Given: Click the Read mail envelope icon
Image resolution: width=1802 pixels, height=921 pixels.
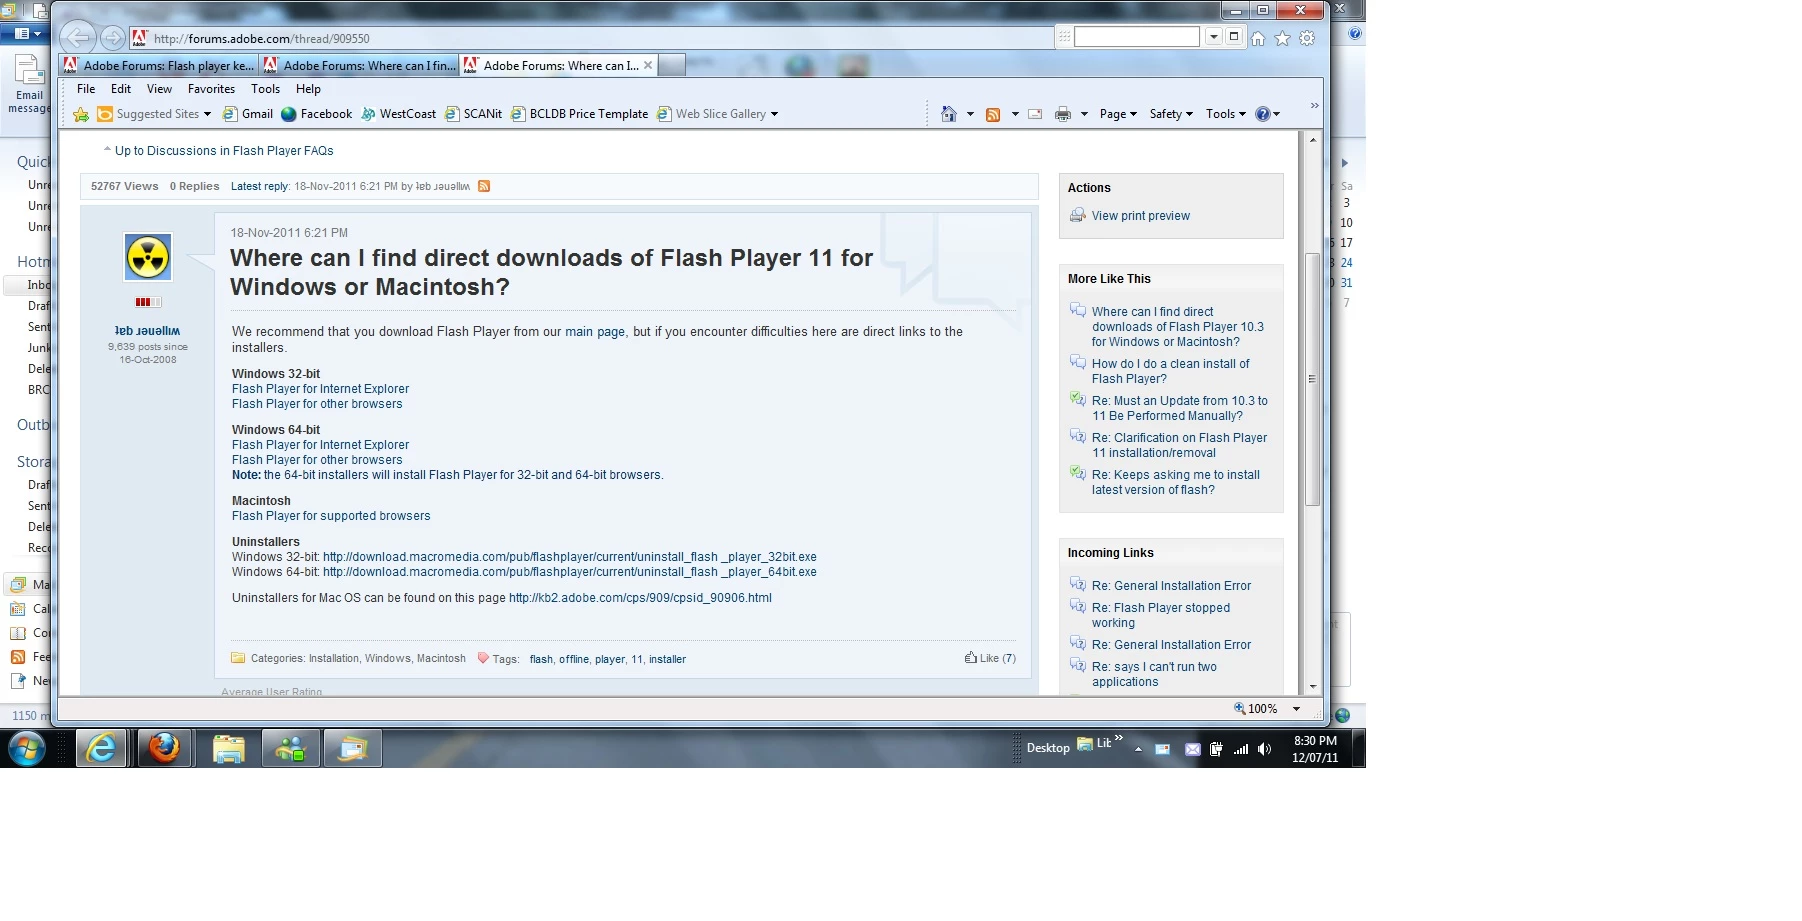Looking at the screenshot, I should click(1035, 114).
